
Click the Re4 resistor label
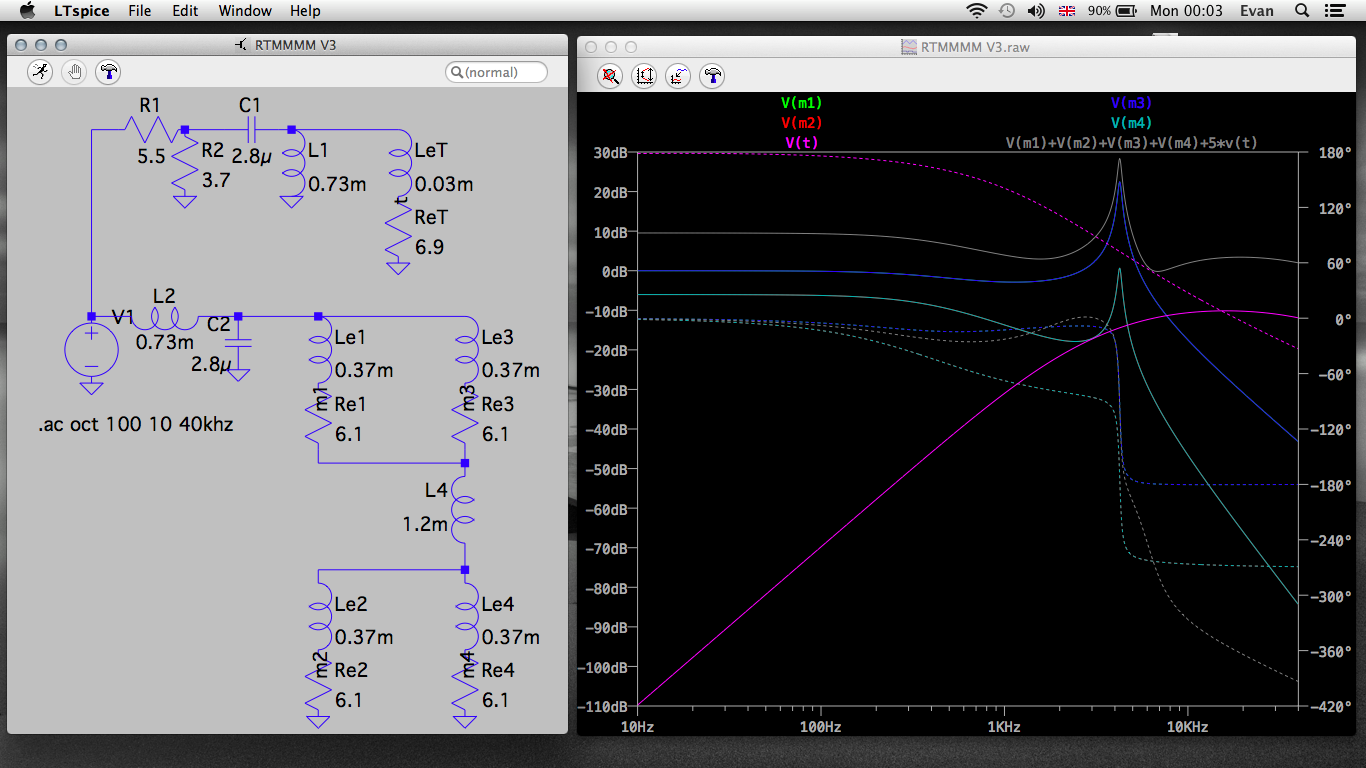coord(497,670)
